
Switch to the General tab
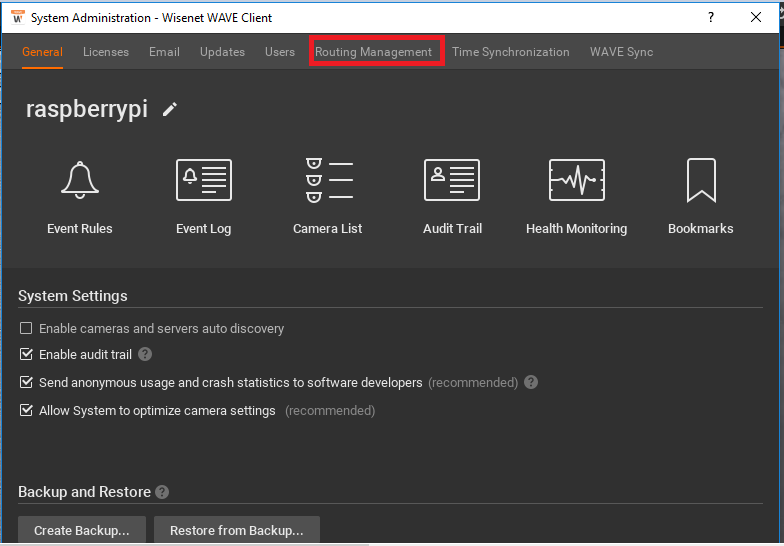click(x=42, y=52)
